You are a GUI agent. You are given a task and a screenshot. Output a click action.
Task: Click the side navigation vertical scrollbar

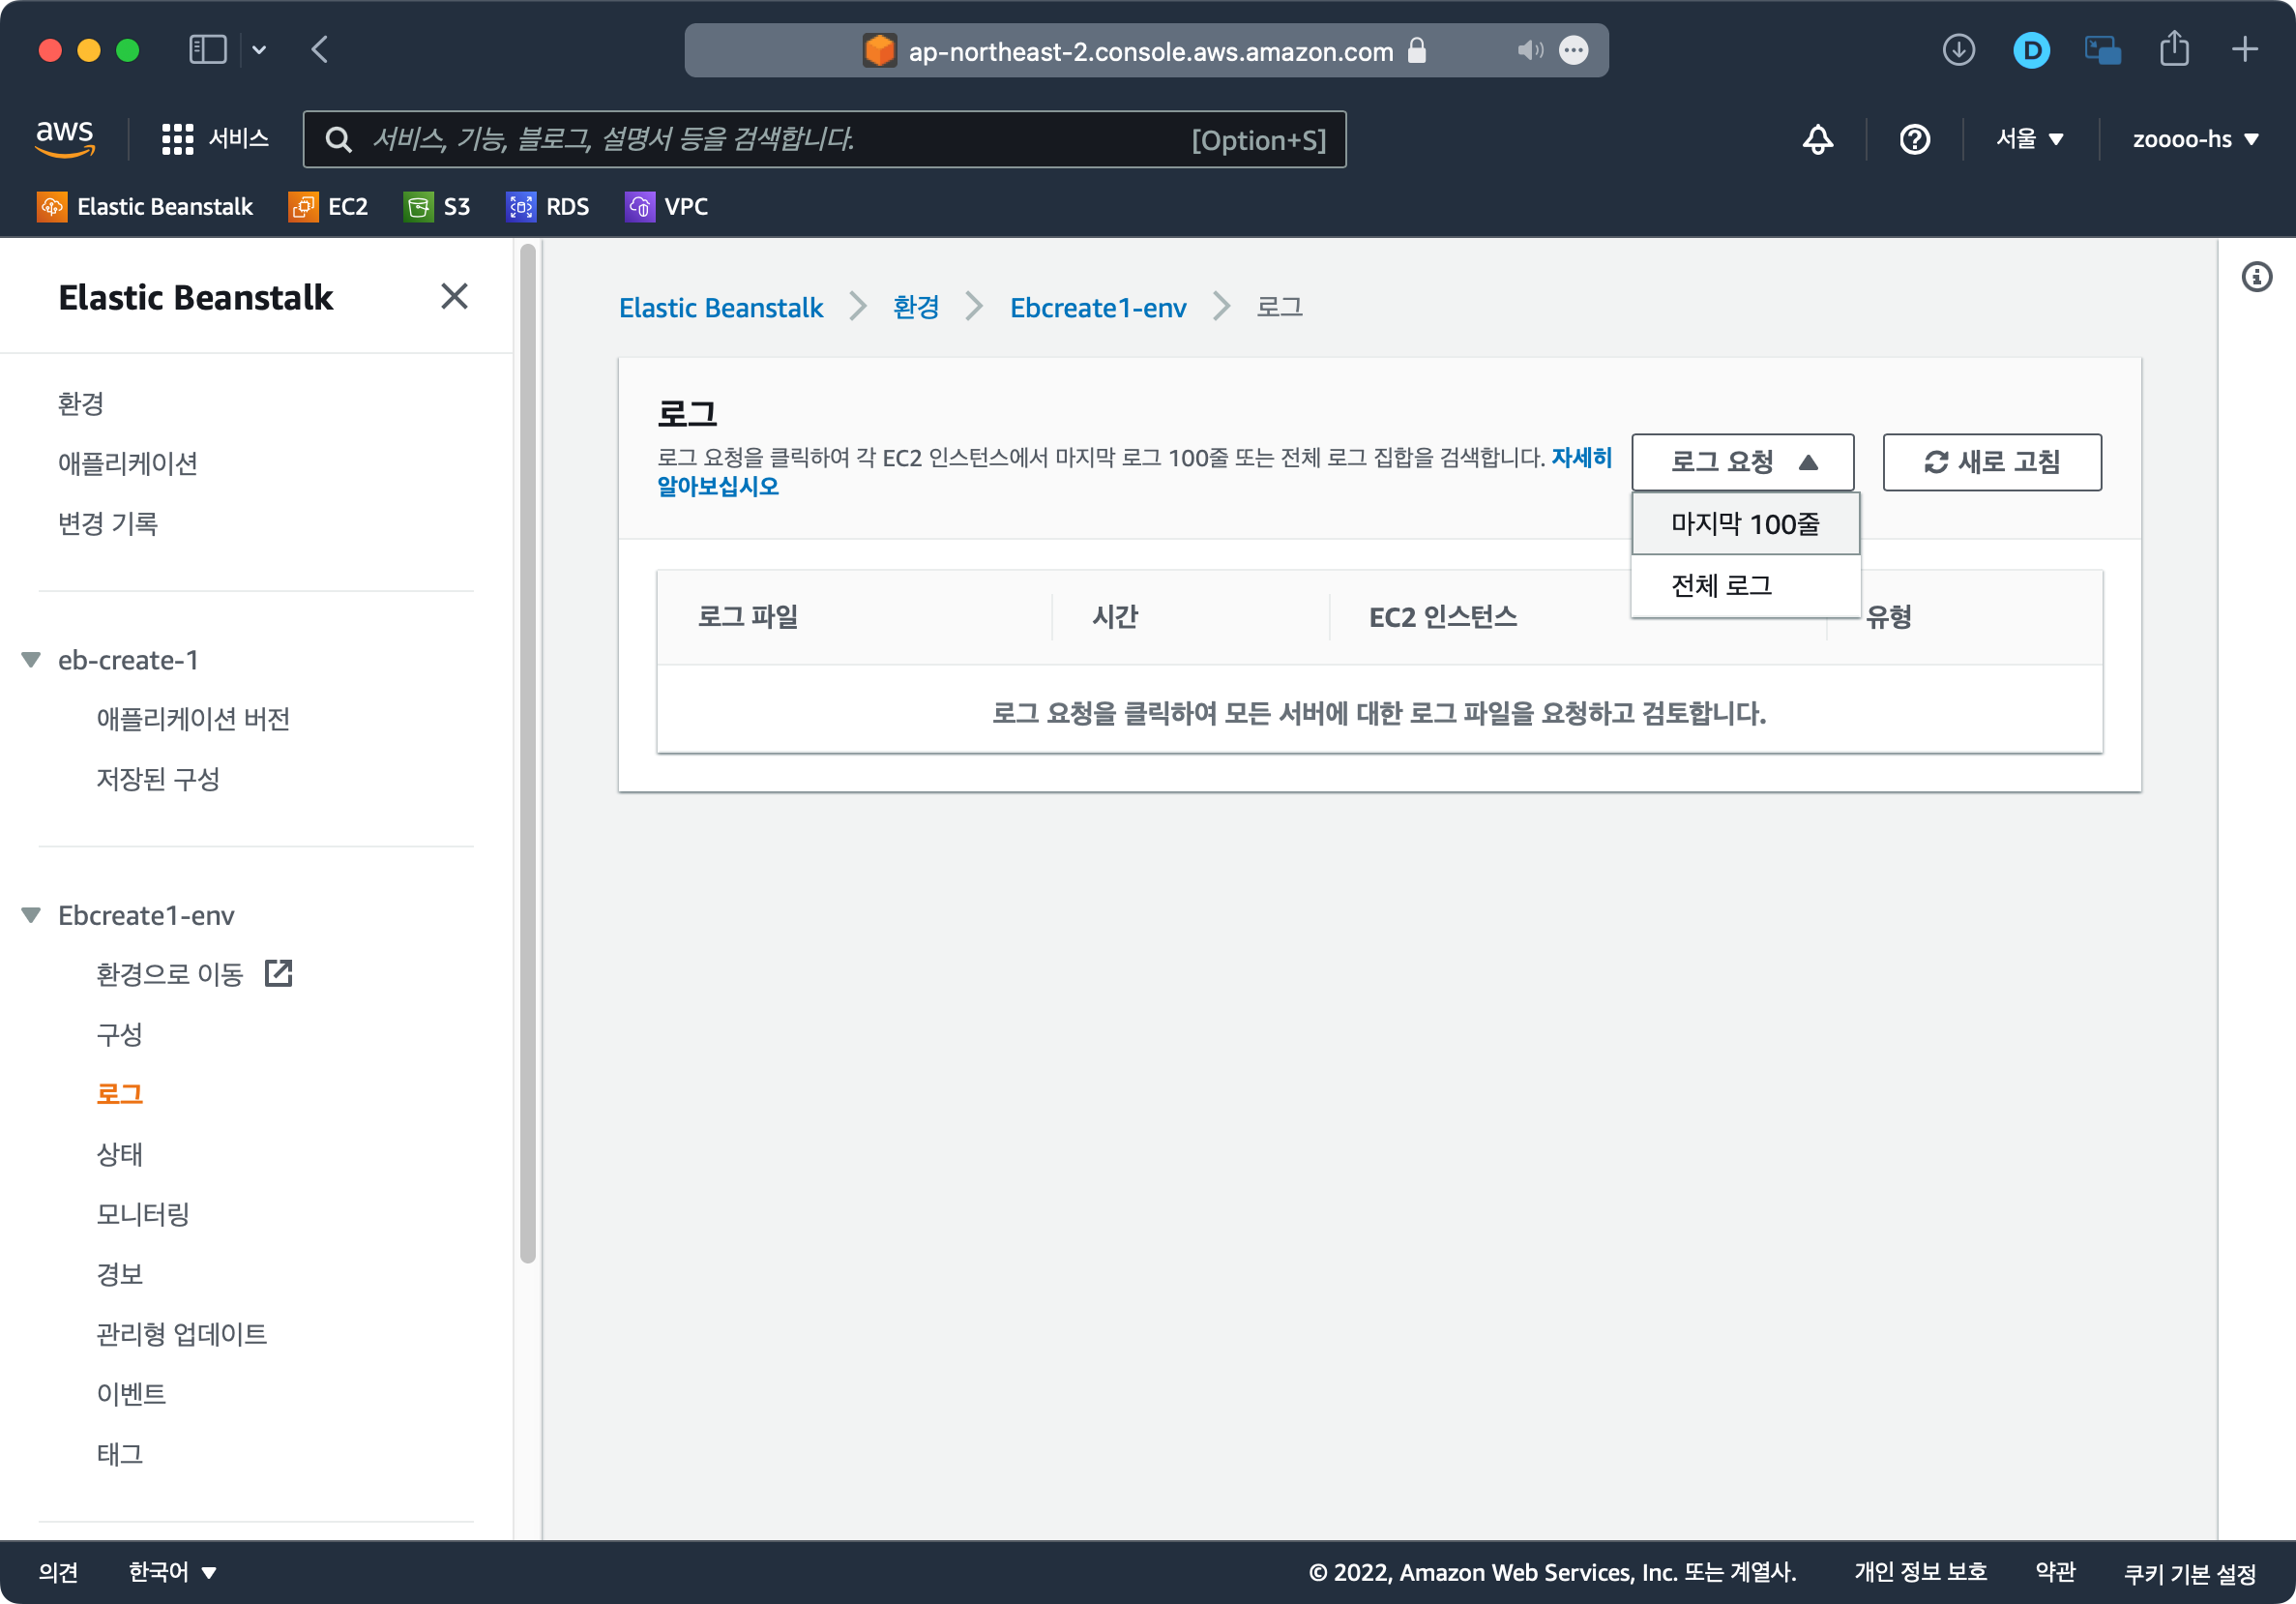tap(528, 755)
